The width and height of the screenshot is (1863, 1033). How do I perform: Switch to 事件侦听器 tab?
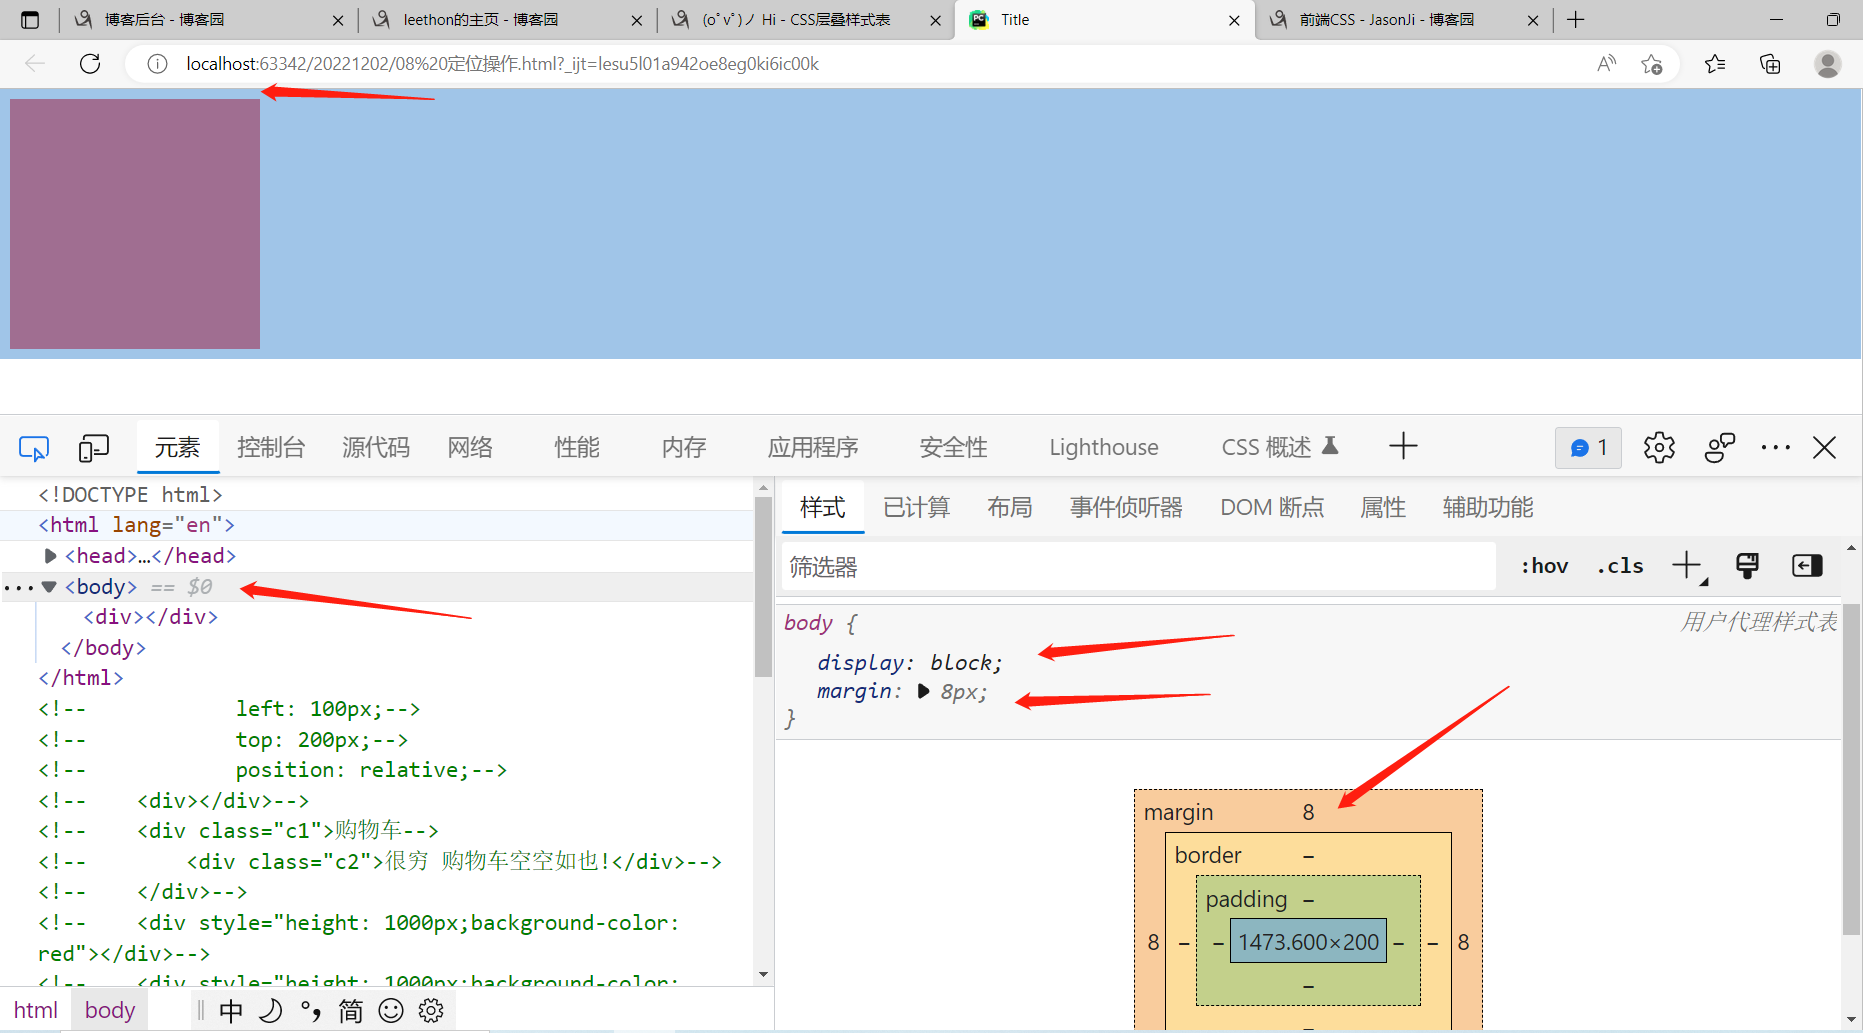pos(1126,507)
